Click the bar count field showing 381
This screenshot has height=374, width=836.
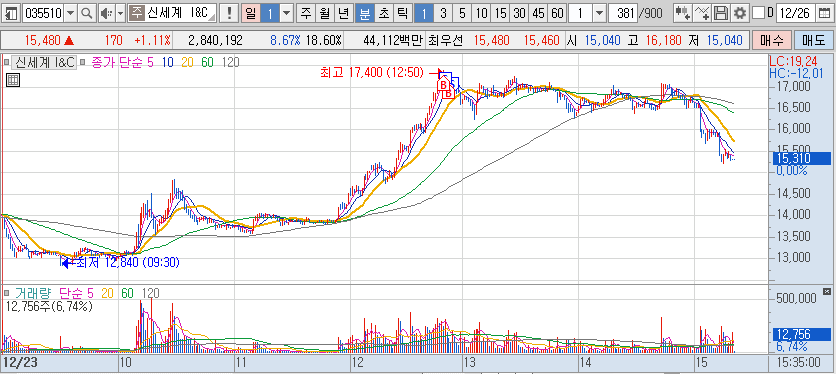point(622,13)
